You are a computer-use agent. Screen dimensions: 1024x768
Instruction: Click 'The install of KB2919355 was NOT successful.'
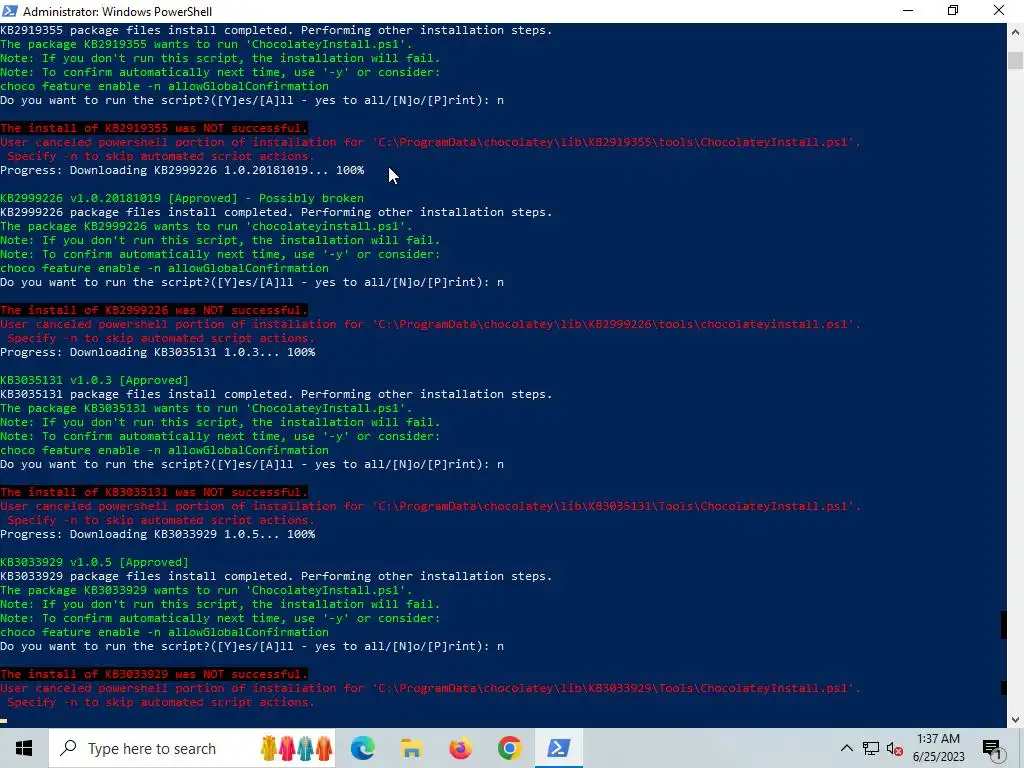153,128
